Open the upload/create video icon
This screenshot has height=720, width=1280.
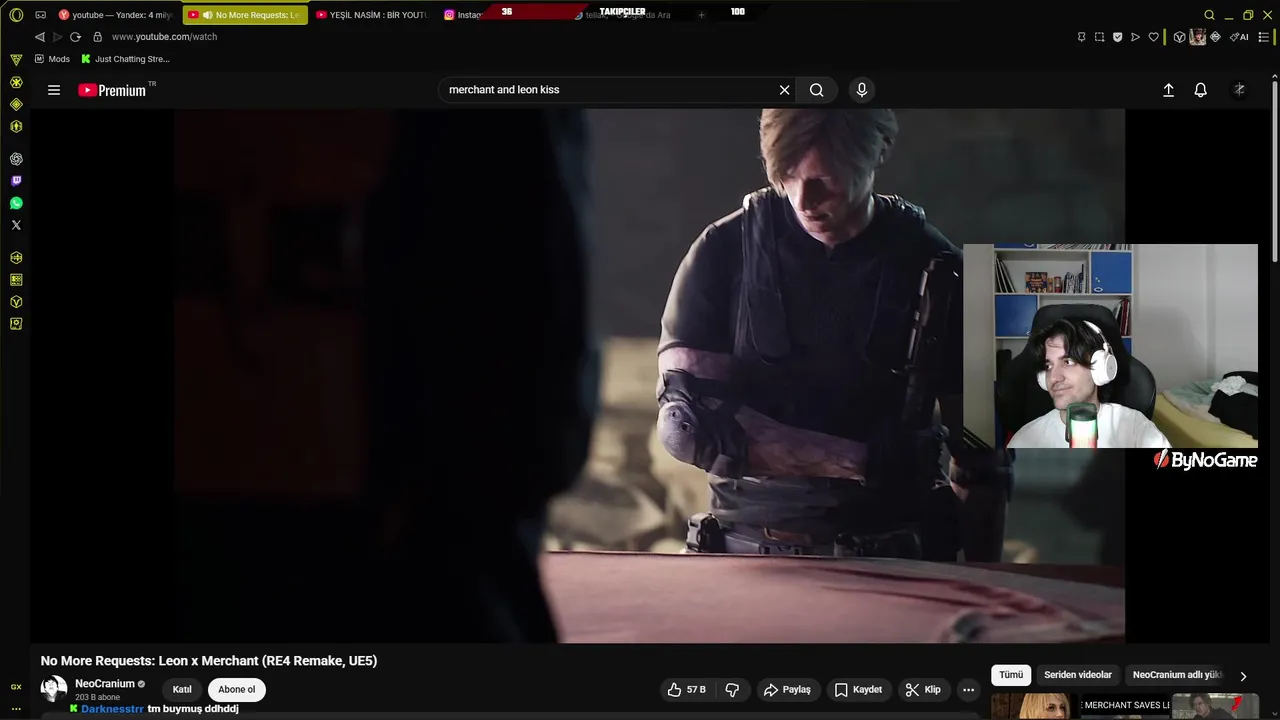[1168, 90]
